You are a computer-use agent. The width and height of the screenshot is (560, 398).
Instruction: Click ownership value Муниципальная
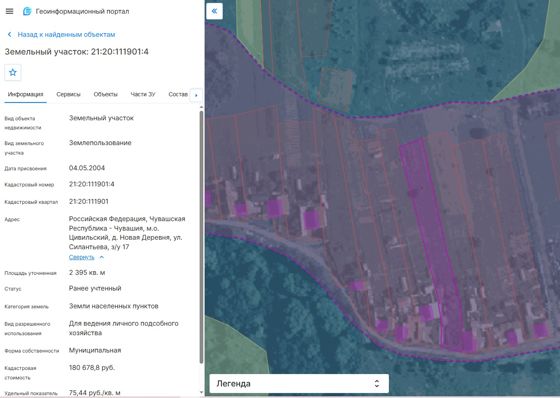[x=95, y=350]
